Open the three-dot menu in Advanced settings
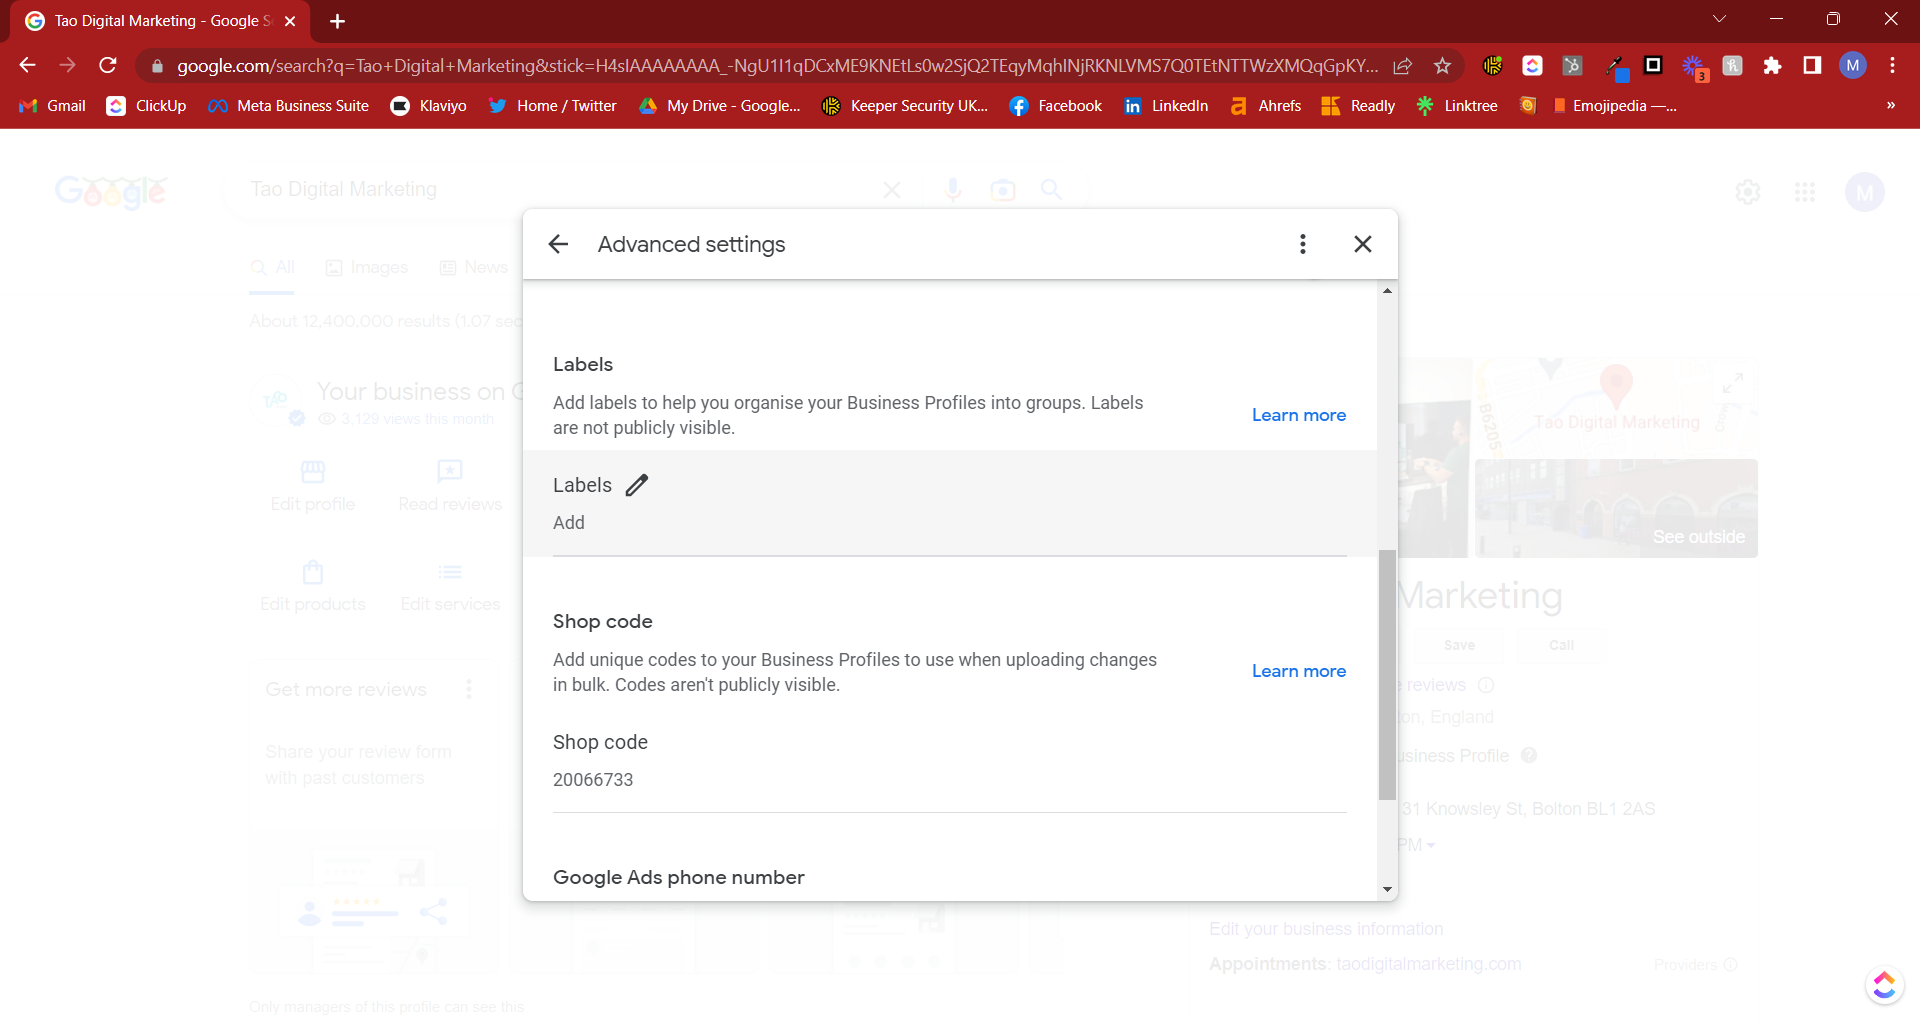 pos(1302,244)
